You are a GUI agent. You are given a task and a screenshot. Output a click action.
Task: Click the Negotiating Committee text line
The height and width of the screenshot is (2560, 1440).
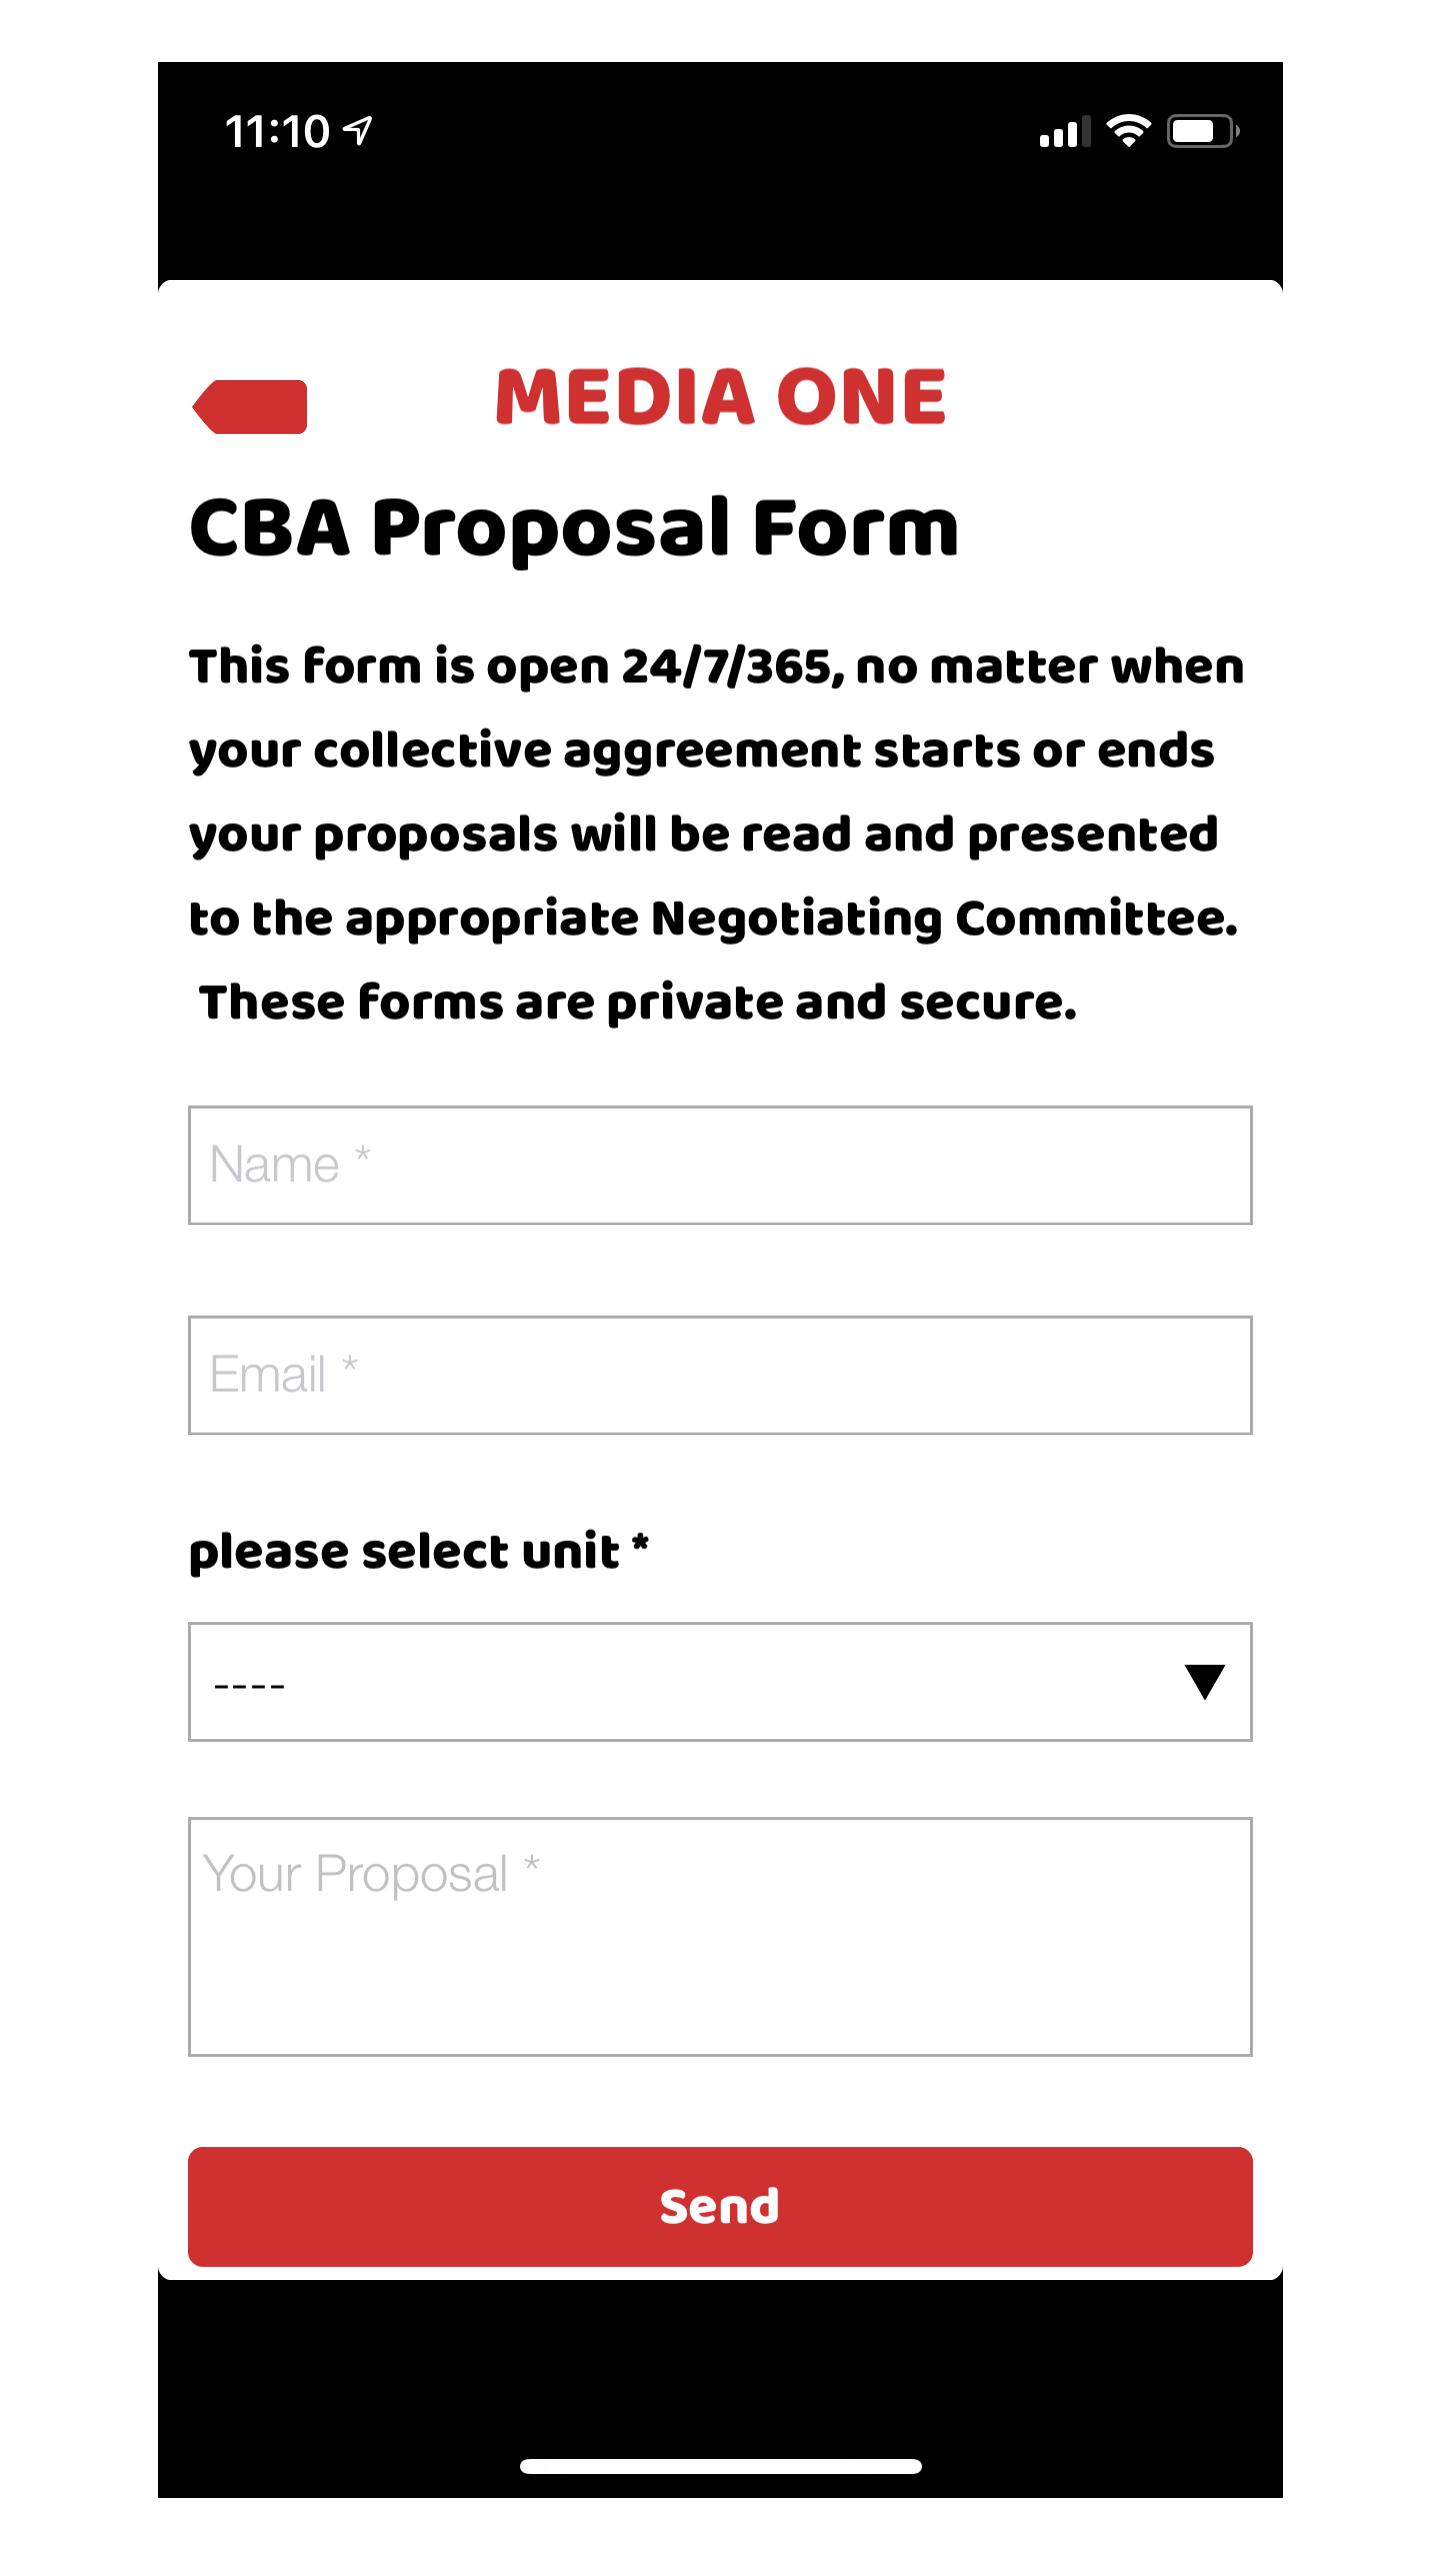pyautogui.click(x=714, y=918)
